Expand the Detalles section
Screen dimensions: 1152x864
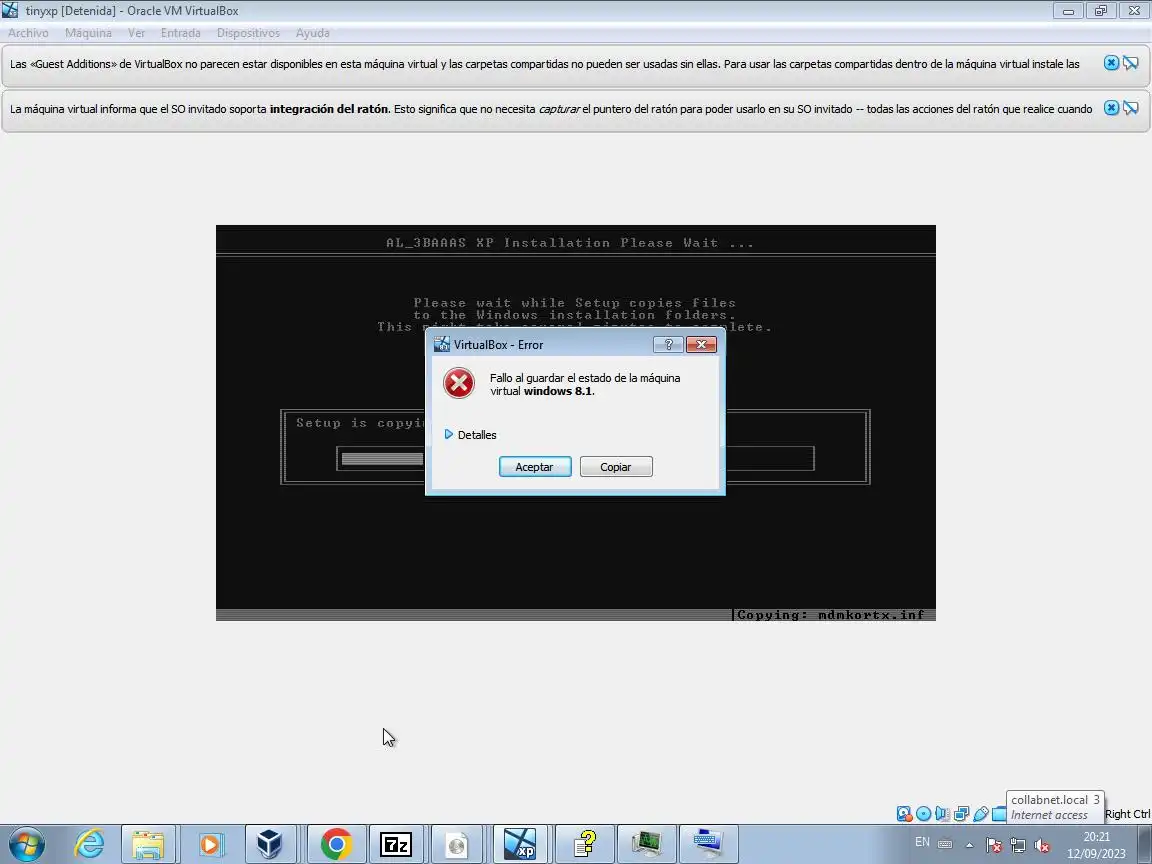click(x=470, y=435)
